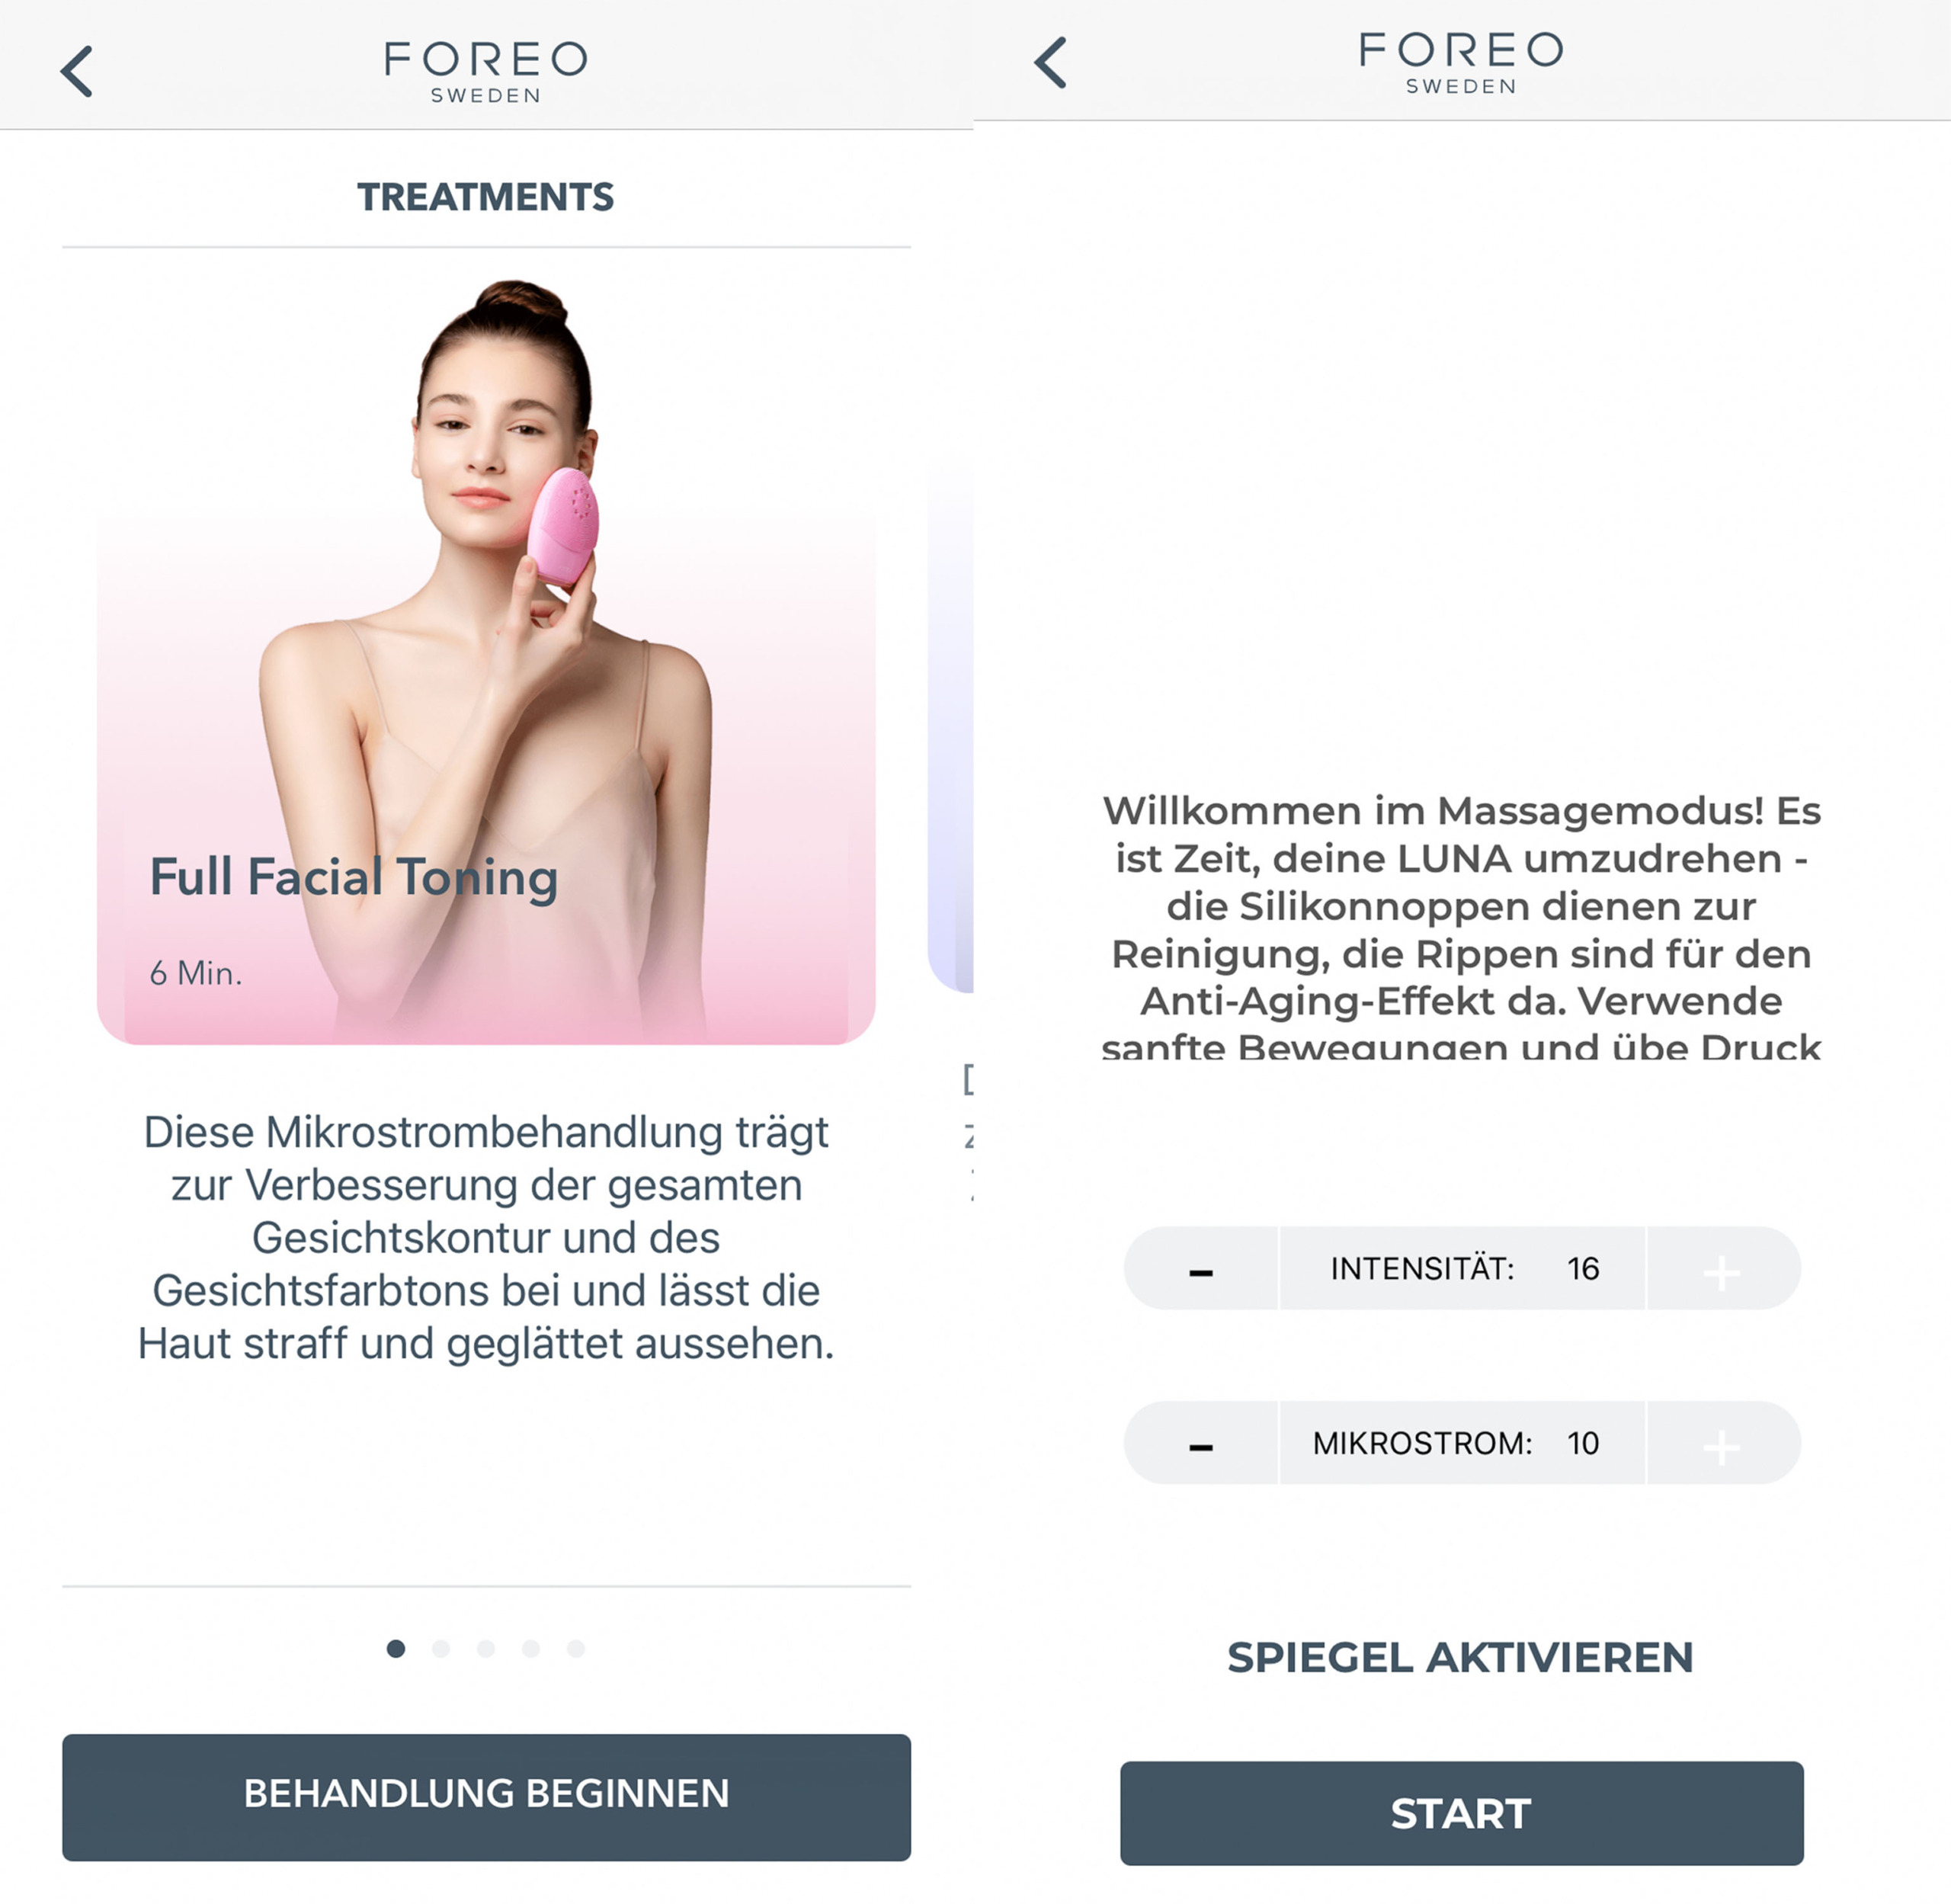Increase Mikrostrom with the plus button
Viewport: 1951px width, 1904px height.
tap(1722, 1443)
